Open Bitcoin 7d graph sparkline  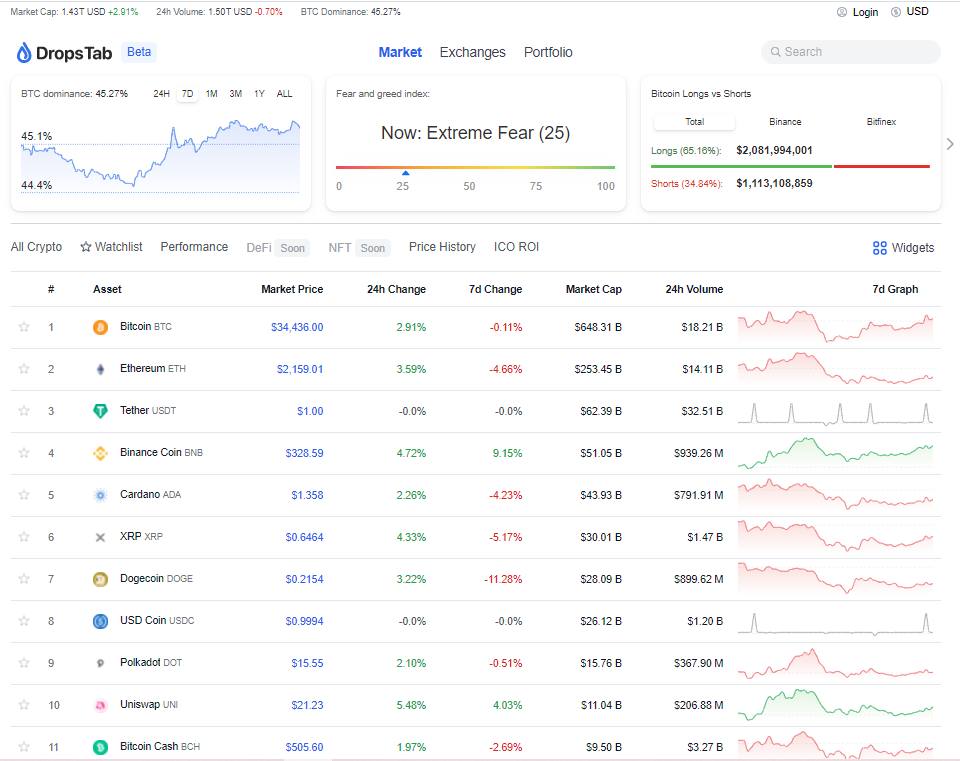pos(836,327)
